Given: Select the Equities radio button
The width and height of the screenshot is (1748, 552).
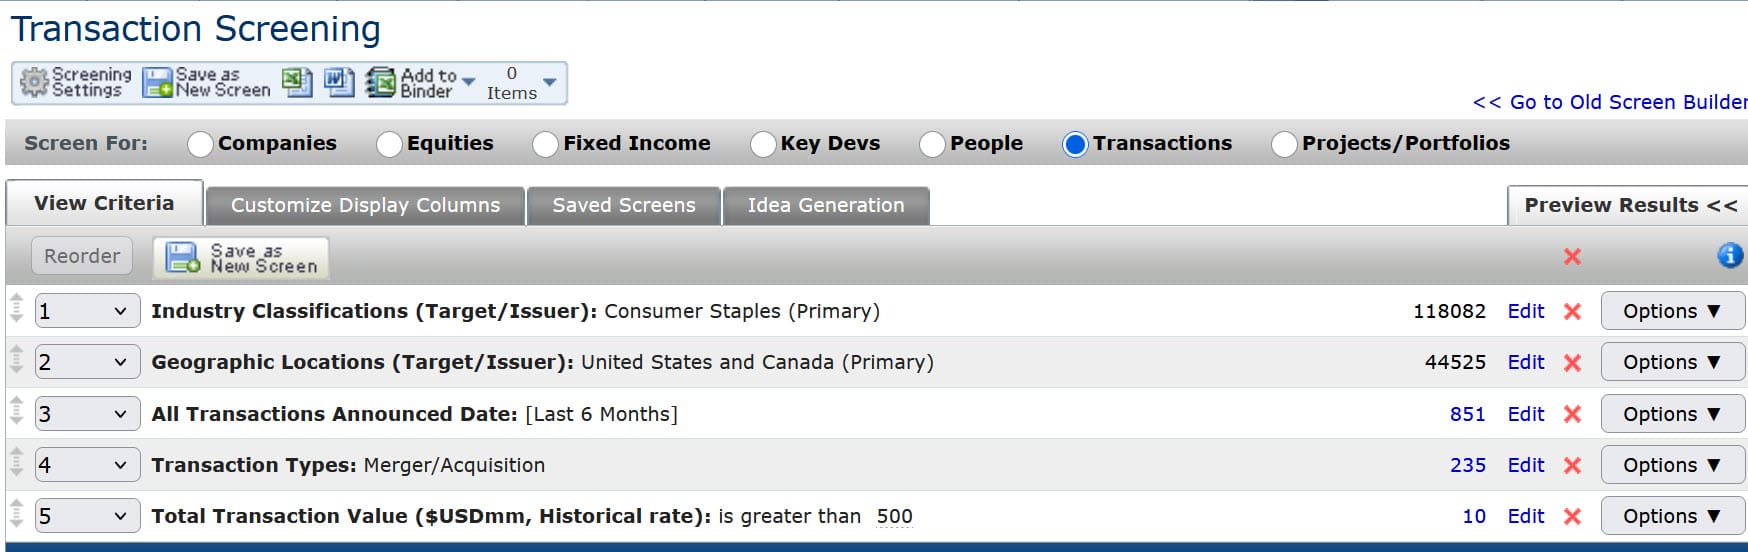Looking at the screenshot, I should 389,145.
